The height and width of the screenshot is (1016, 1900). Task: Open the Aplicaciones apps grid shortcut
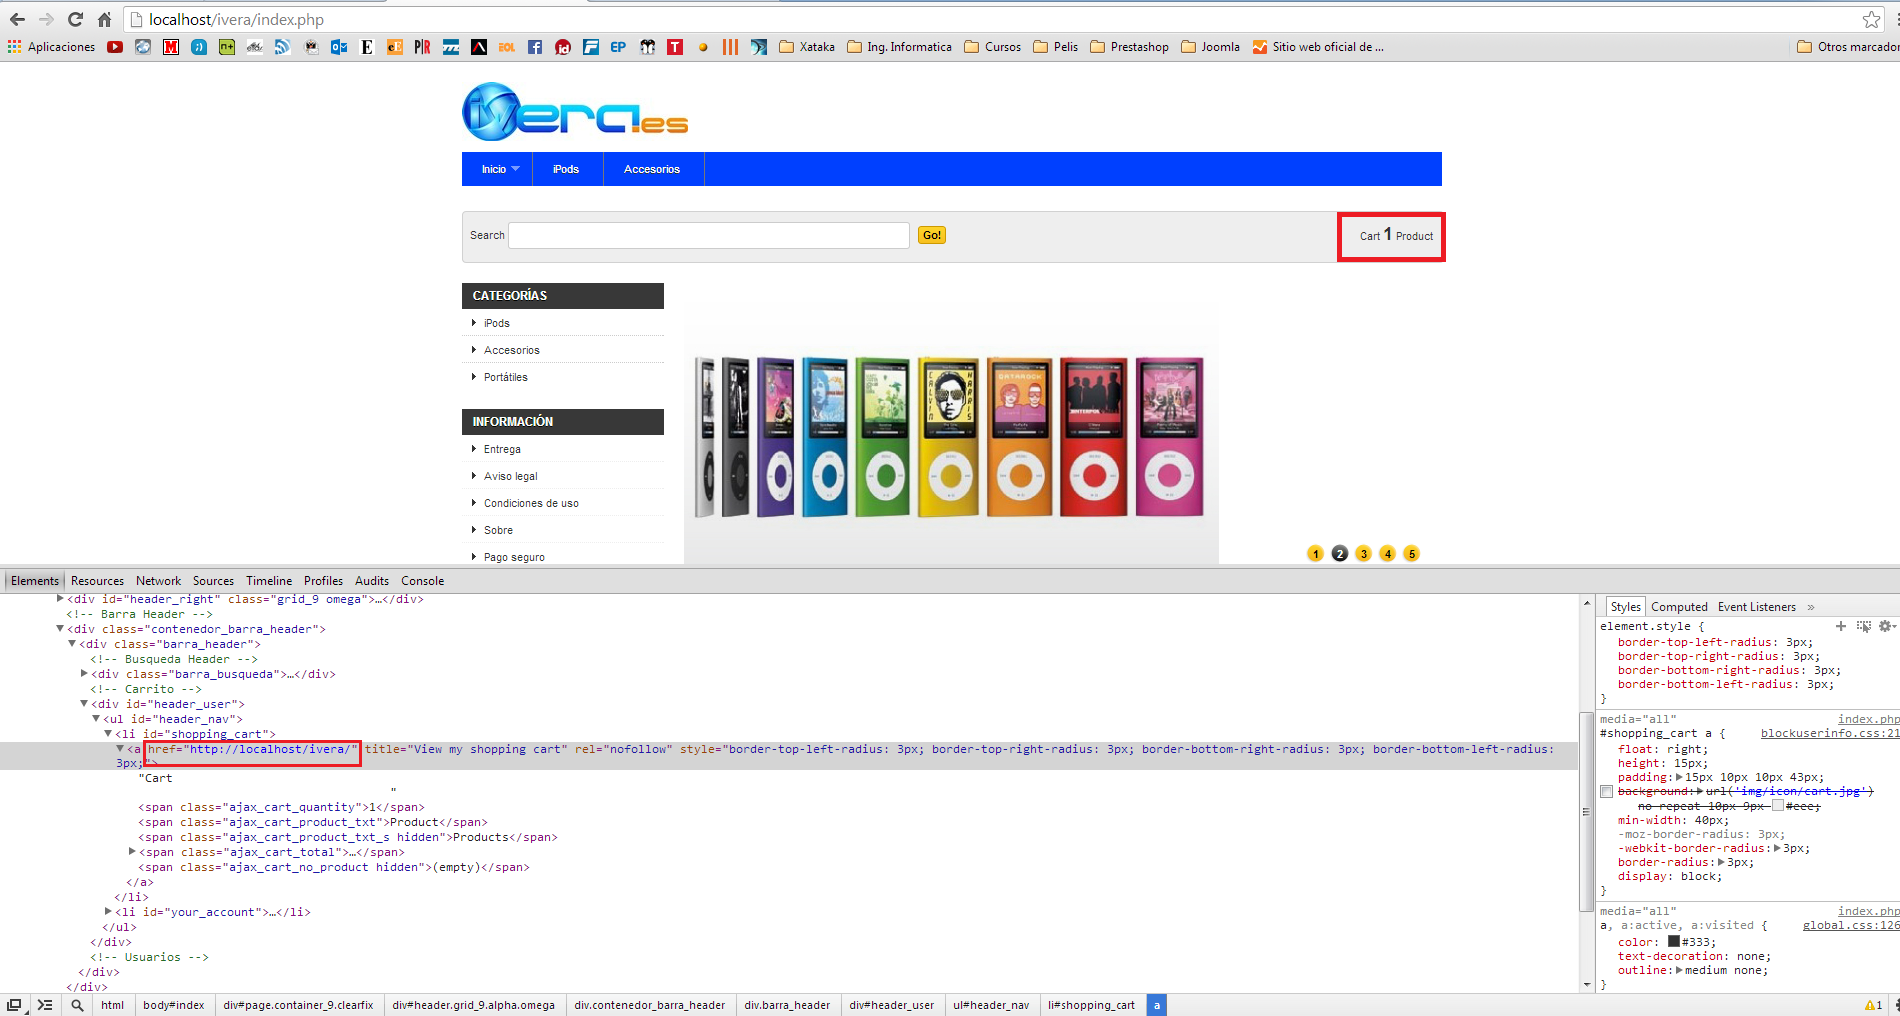51,47
